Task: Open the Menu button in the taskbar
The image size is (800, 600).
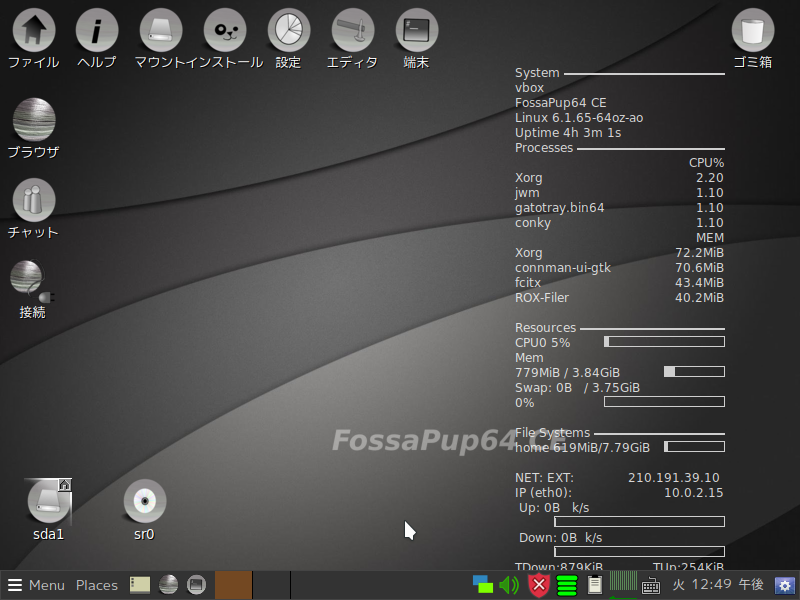Action: pos(36,585)
